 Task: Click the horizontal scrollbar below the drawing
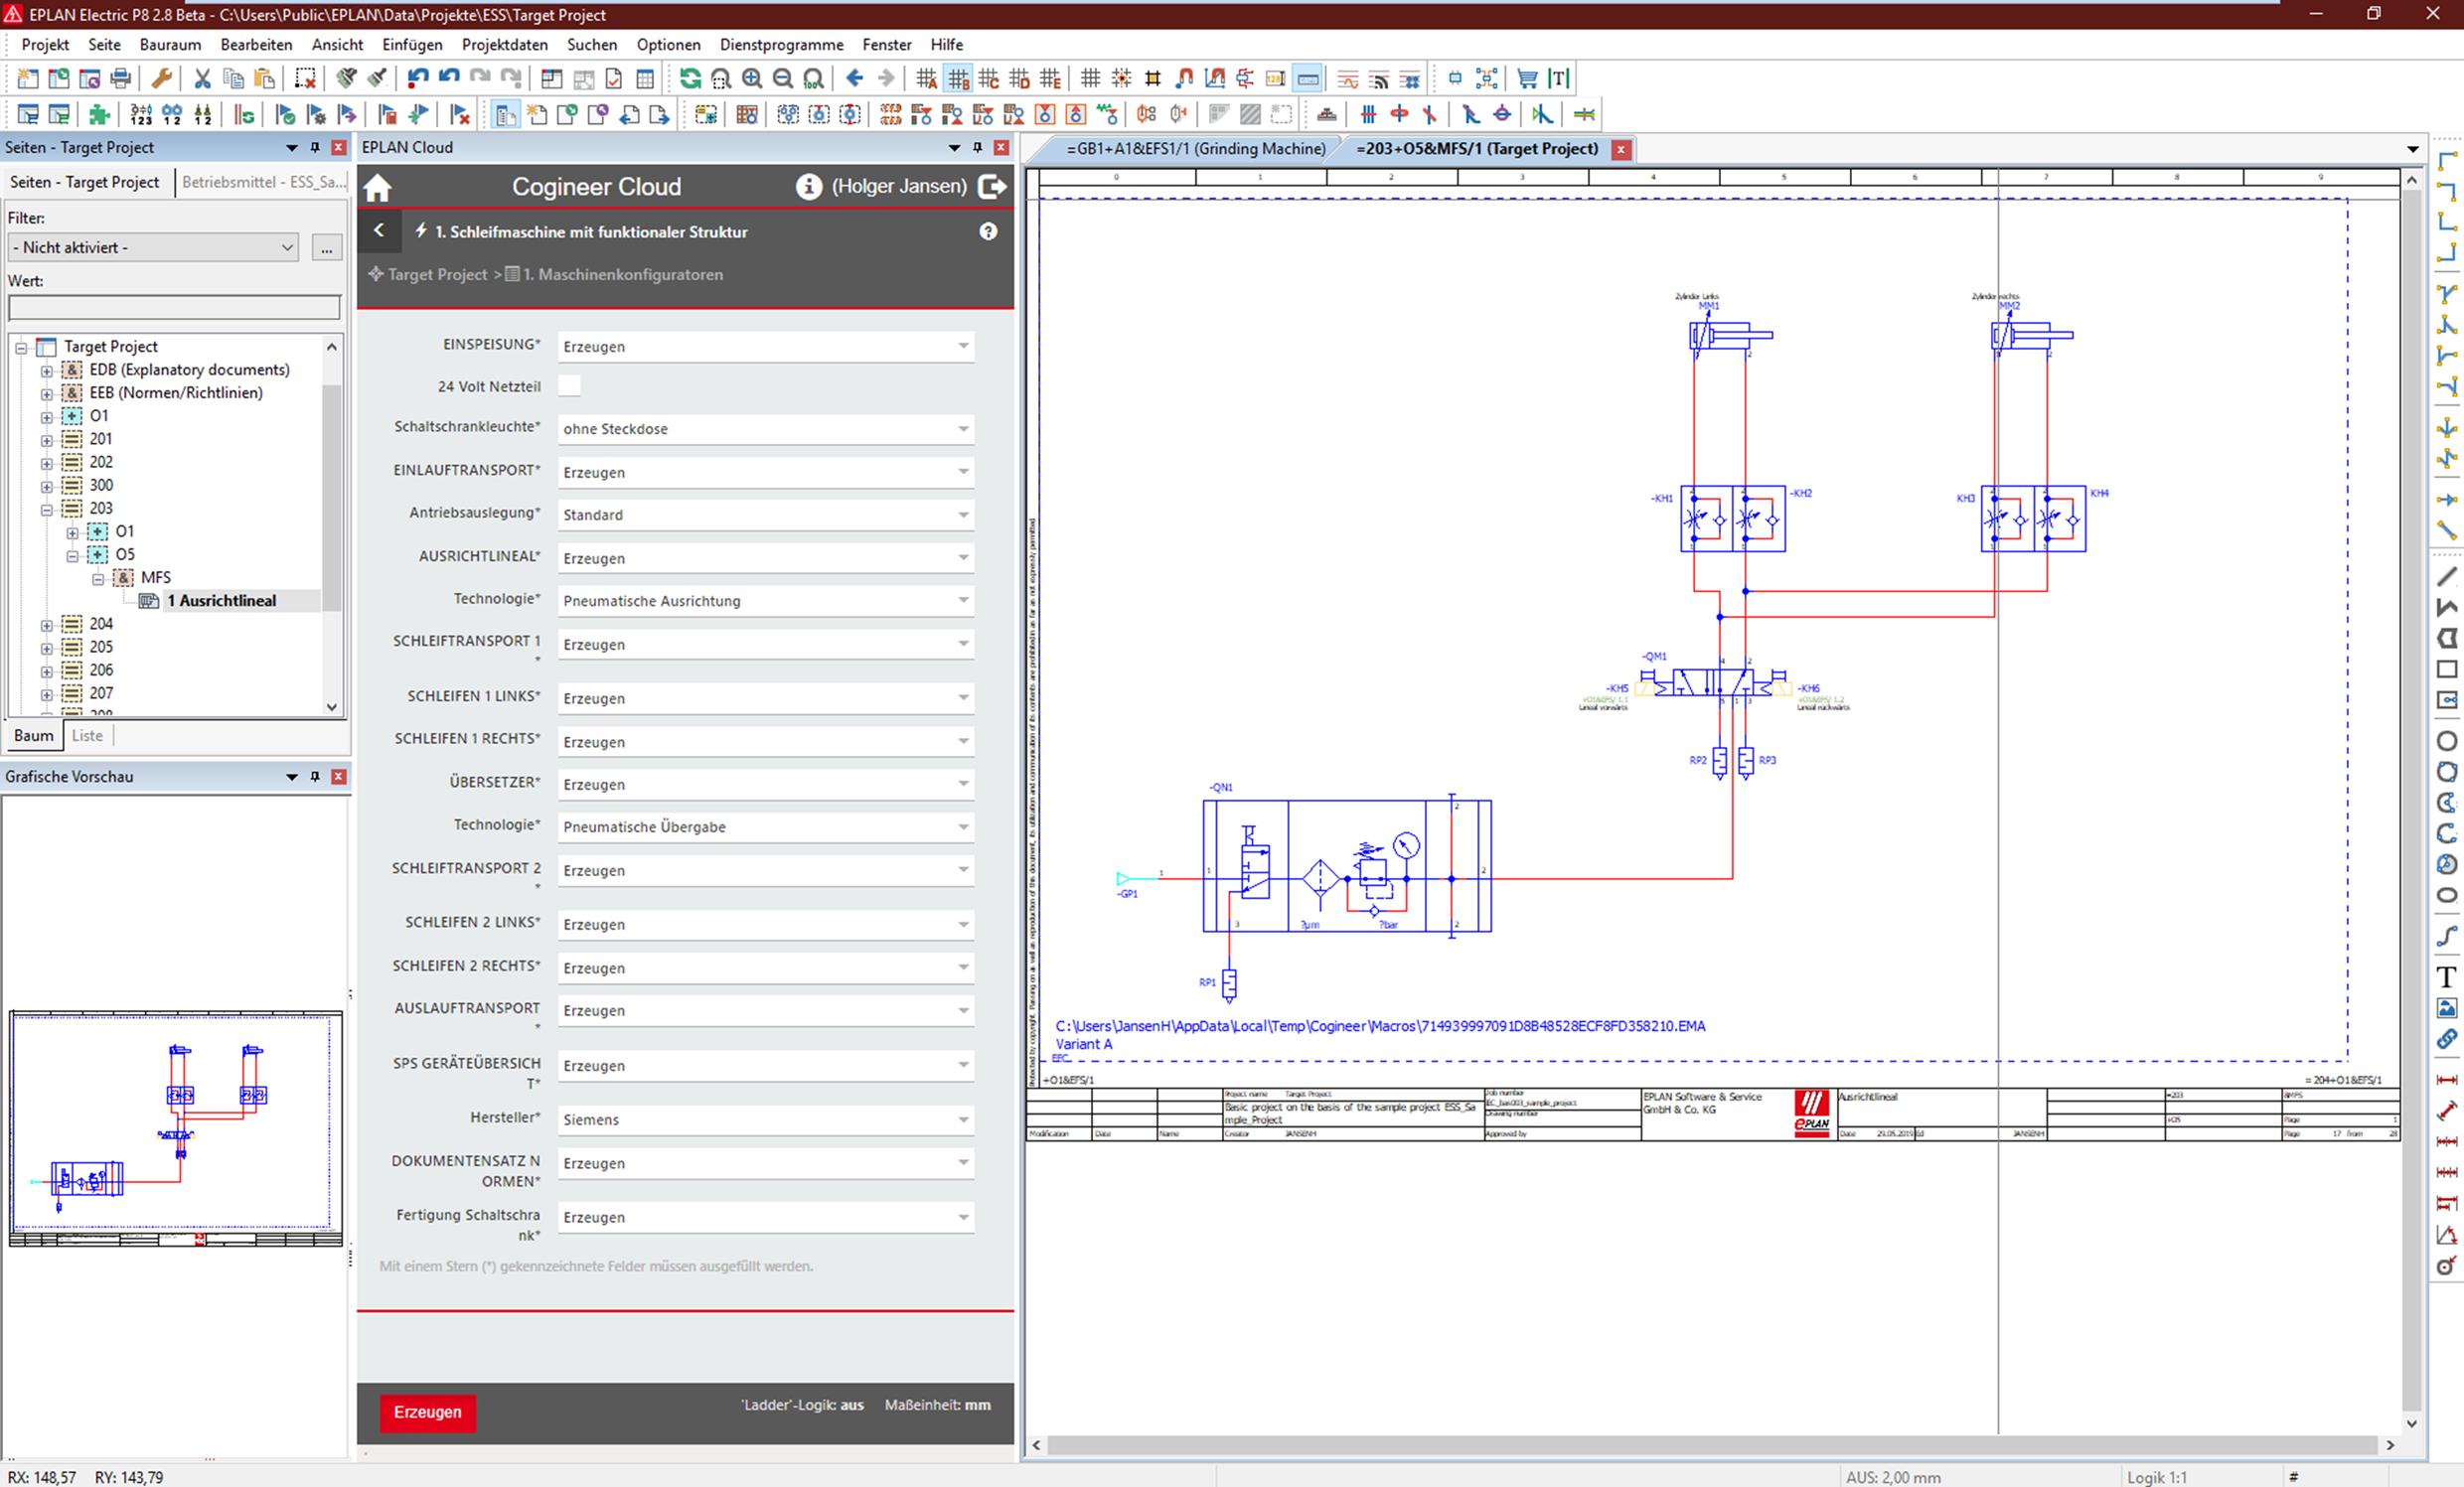pos(1711,1445)
